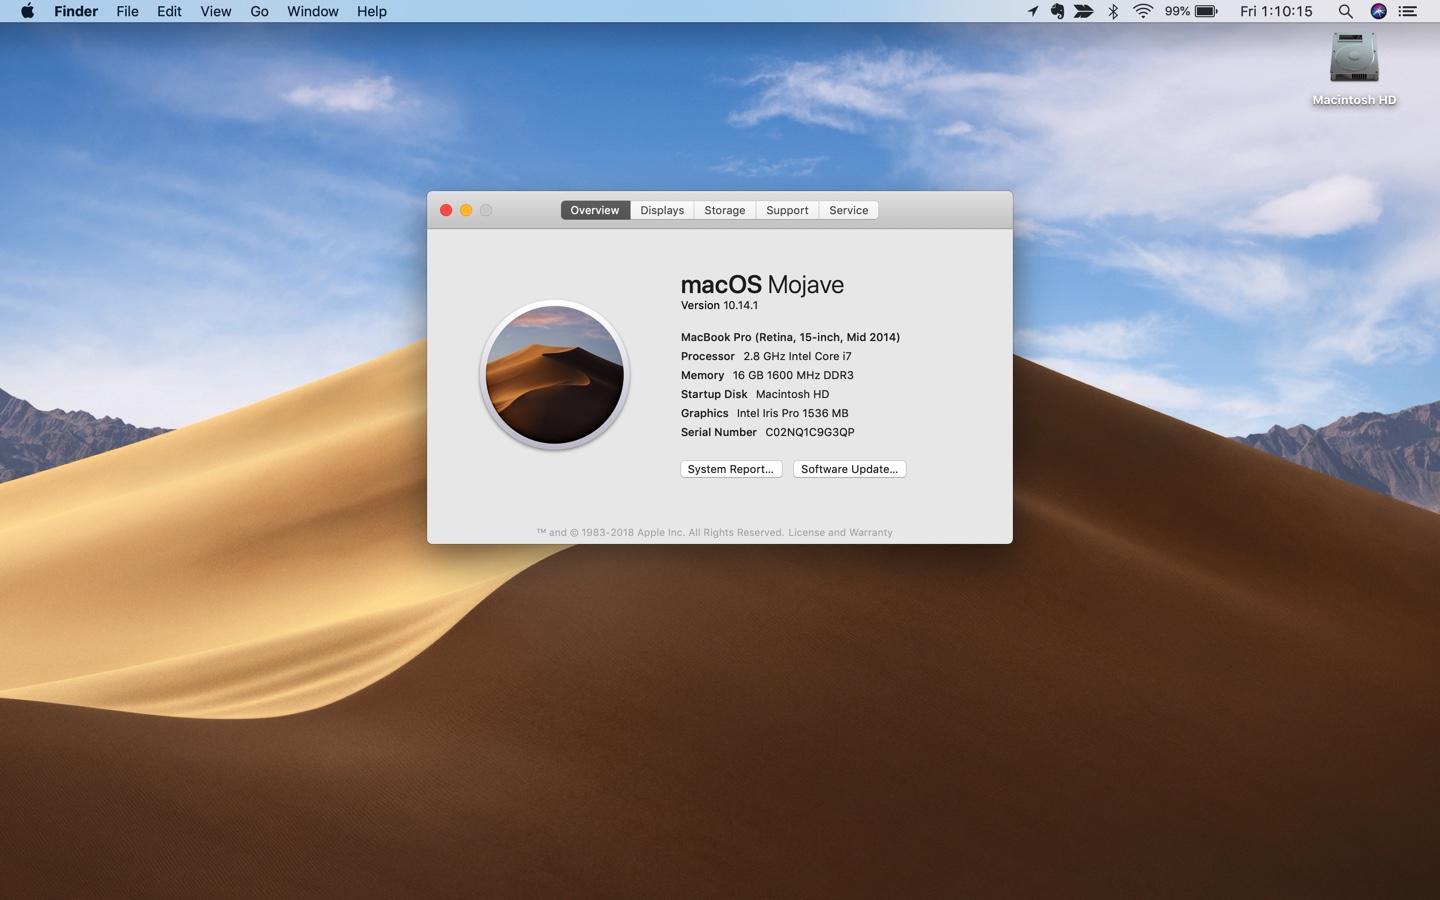Switch to the Overview tab
Viewport: 1440px width, 900px height.
[595, 210]
